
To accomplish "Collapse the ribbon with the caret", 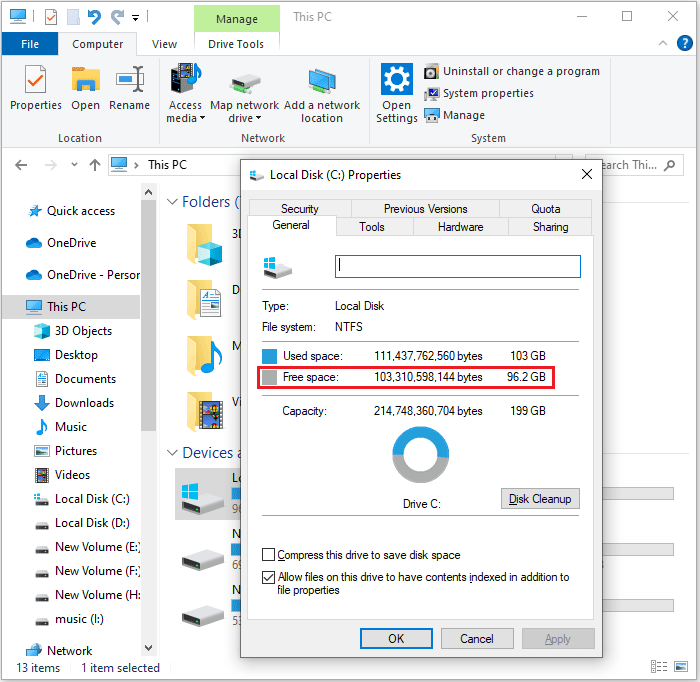I will [x=663, y=43].
